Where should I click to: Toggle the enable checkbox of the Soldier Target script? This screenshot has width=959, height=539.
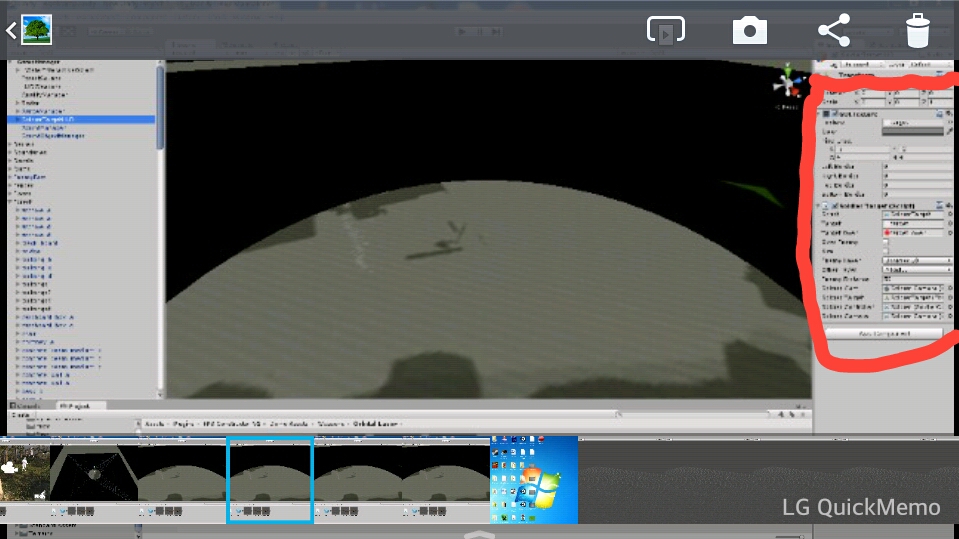[x=835, y=206]
